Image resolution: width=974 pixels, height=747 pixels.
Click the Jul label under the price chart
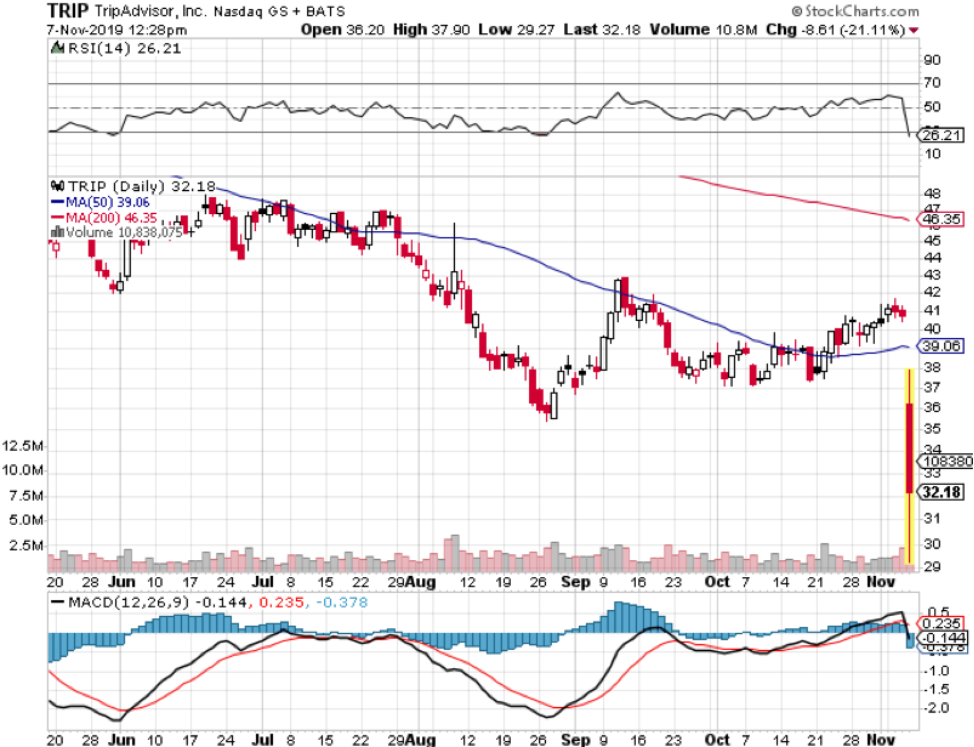263,582
